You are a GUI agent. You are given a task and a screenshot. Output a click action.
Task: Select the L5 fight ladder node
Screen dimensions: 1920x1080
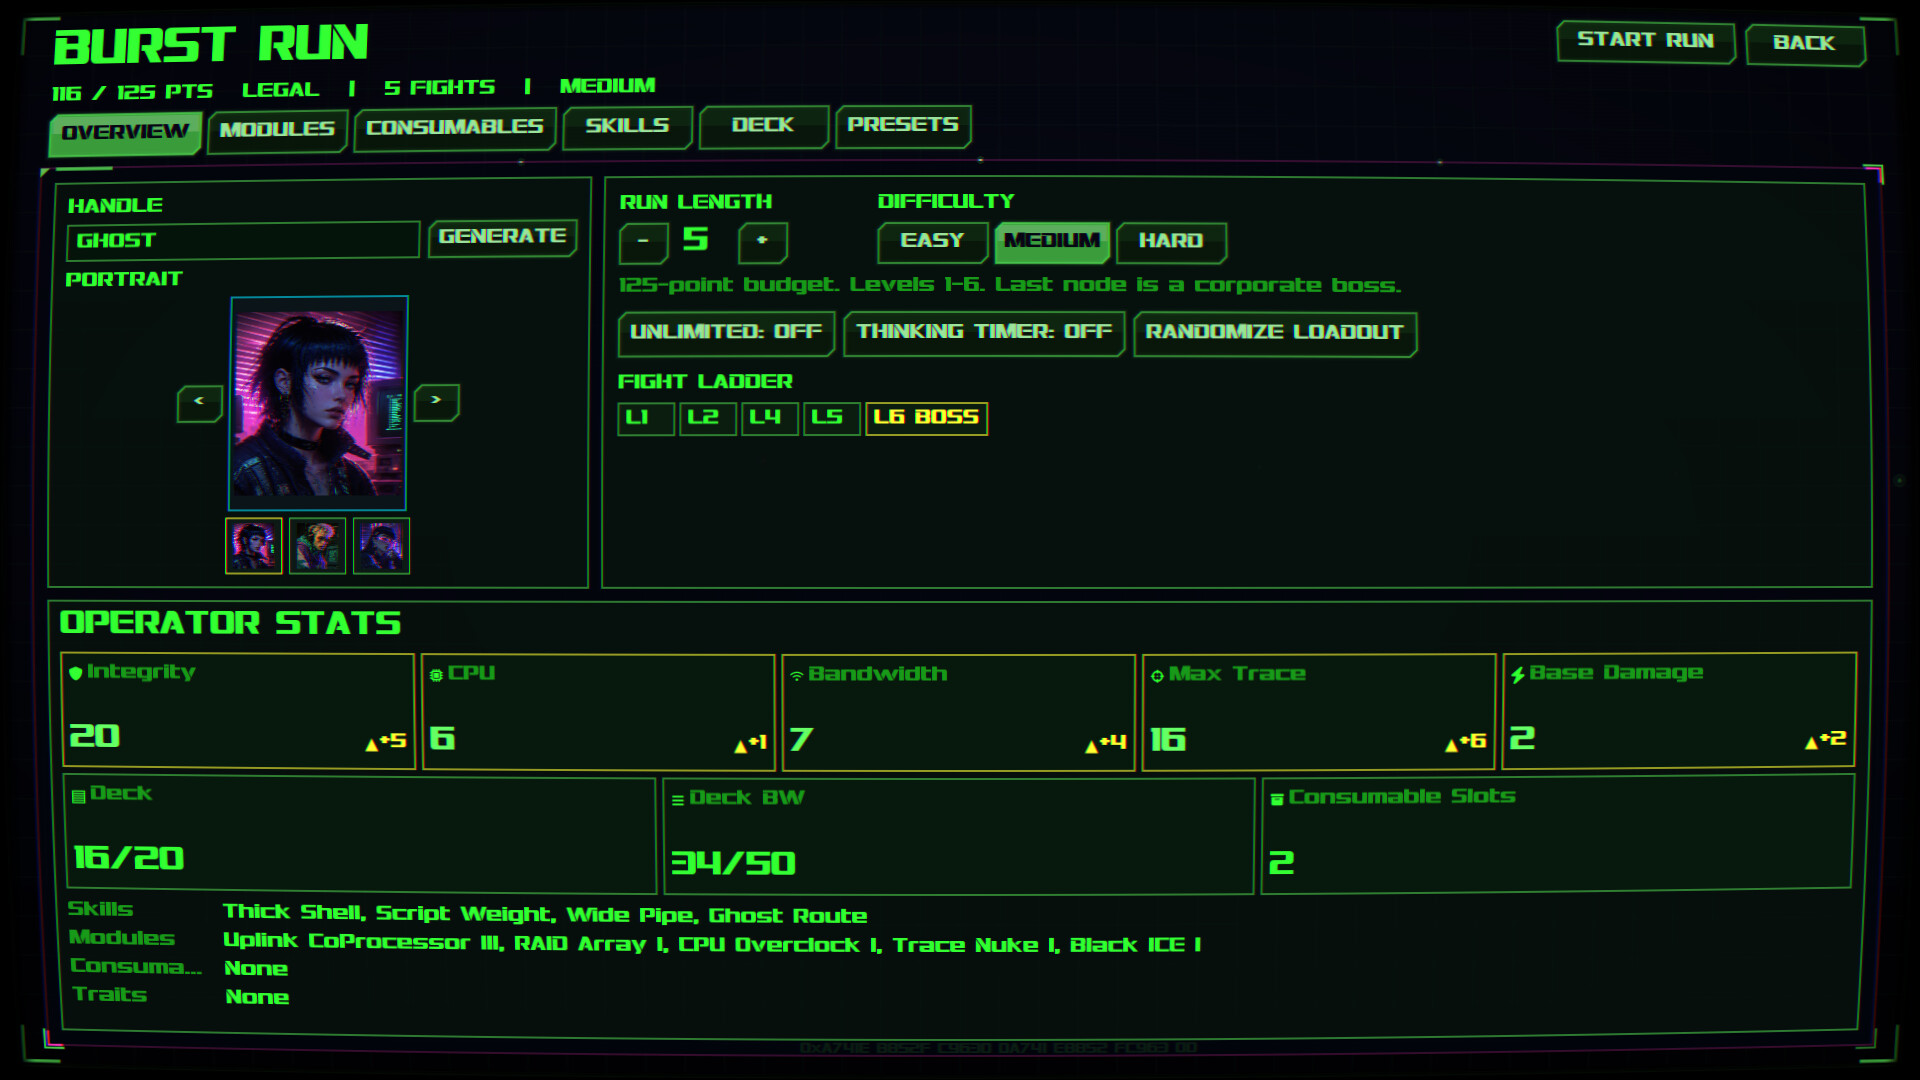point(832,418)
